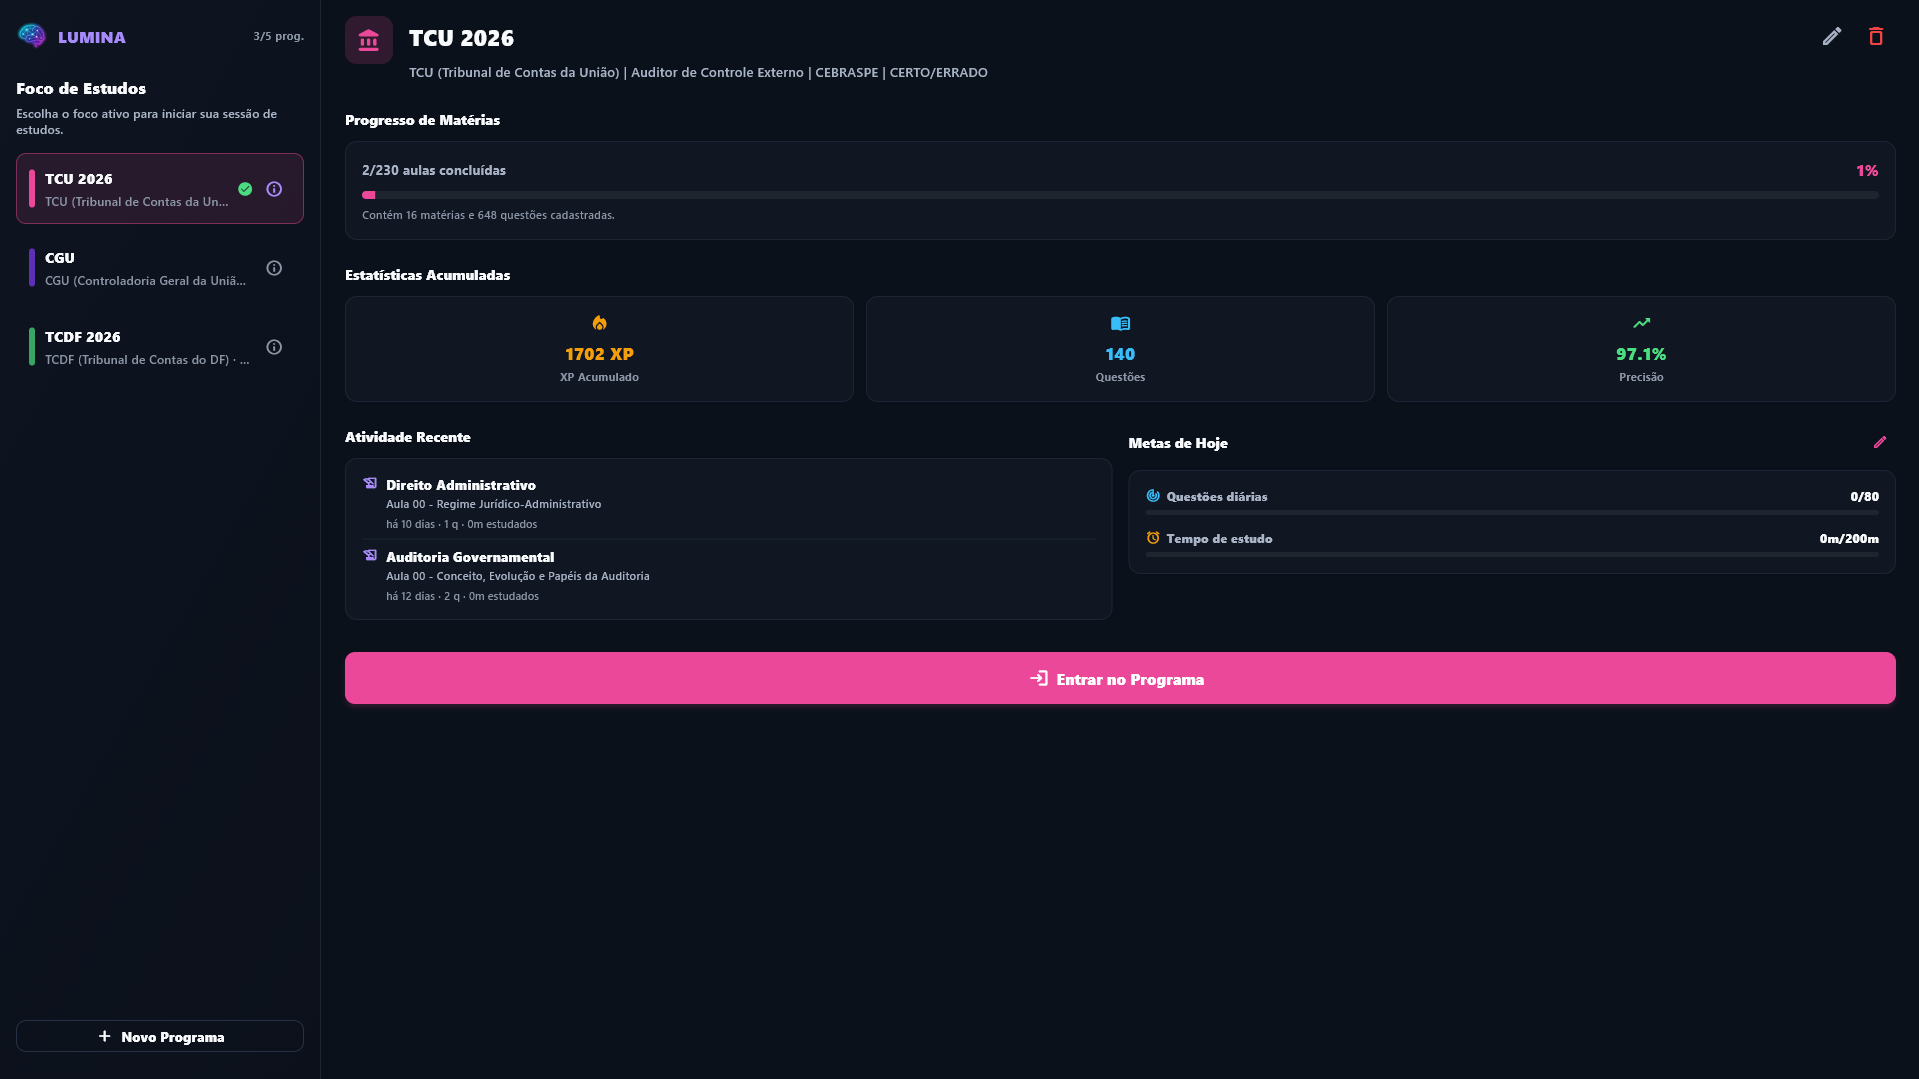
Task: Click the trending-up Precisão icon
Action: coord(1641,323)
